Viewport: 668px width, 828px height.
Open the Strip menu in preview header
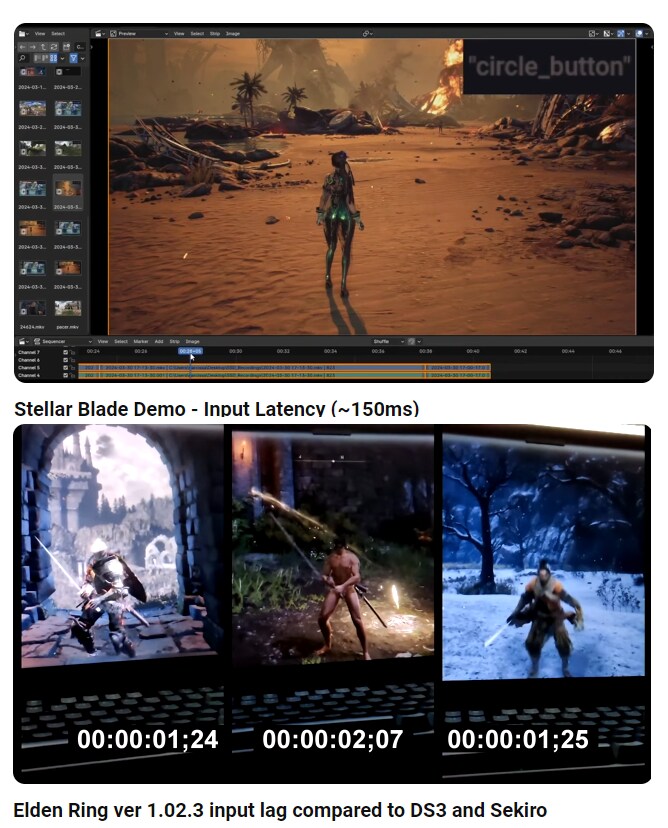point(214,33)
